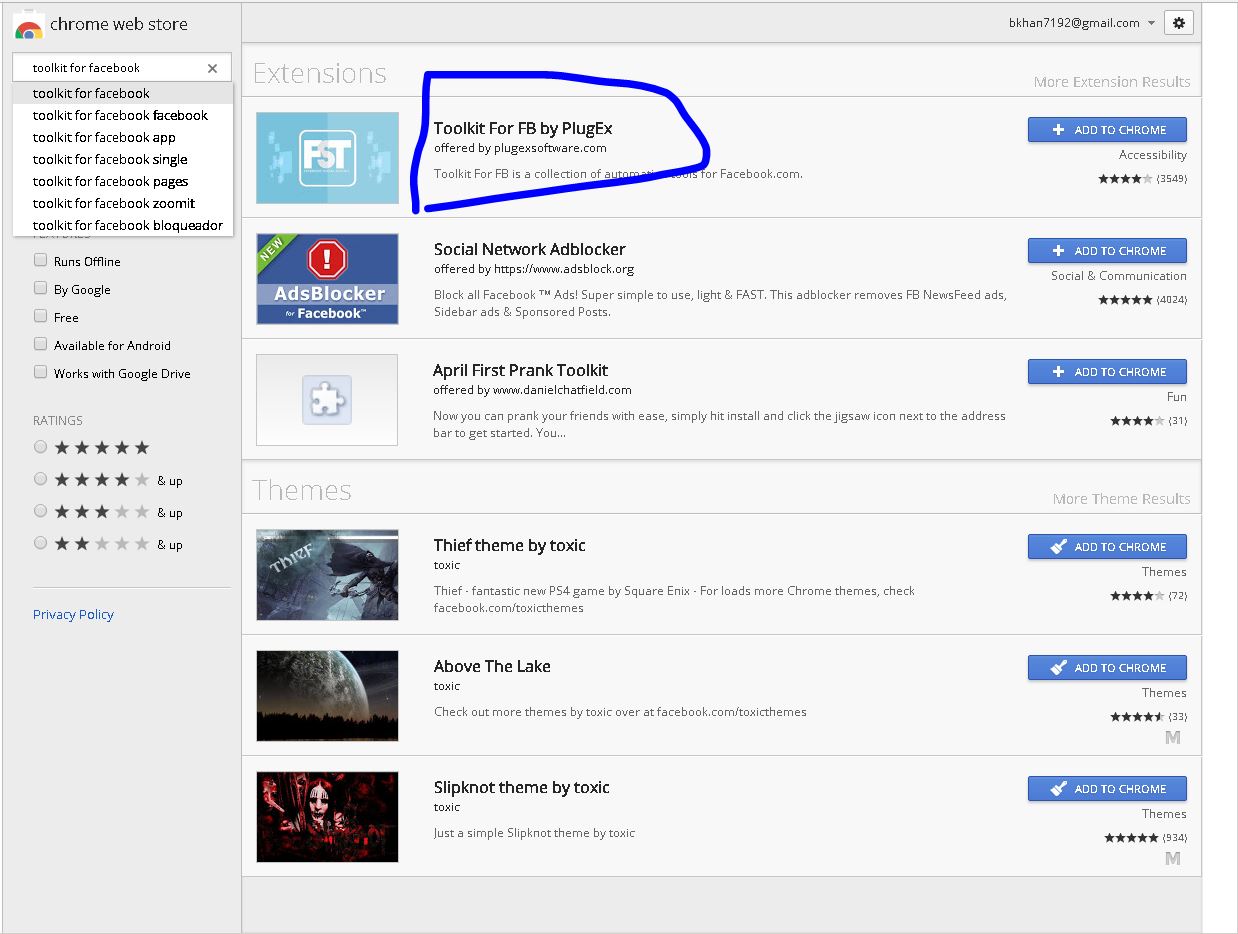The width and height of the screenshot is (1238, 934).
Task: Choose suggestion 'toolkit for facebook app'
Action: click(123, 137)
